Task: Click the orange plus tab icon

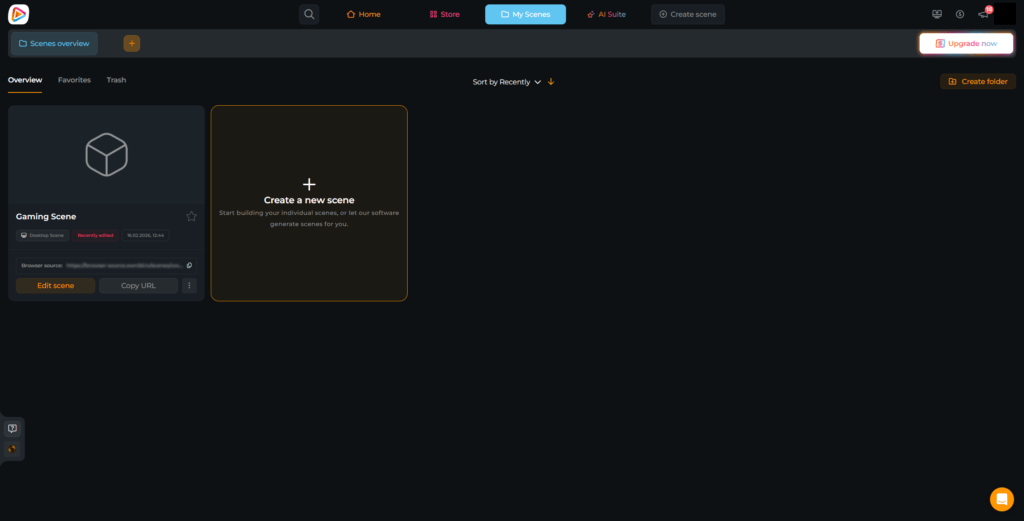Action: point(132,43)
